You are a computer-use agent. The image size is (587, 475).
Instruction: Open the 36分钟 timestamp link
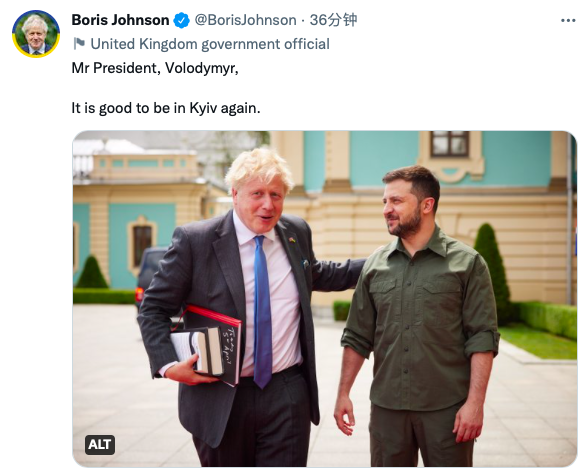pos(333,20)
